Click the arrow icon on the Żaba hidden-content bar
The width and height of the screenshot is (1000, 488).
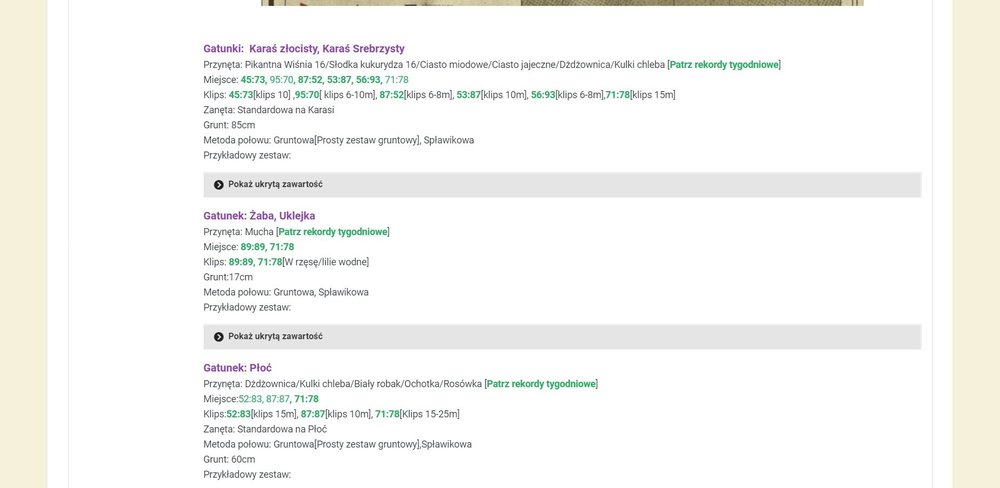[x=219, y=337]
